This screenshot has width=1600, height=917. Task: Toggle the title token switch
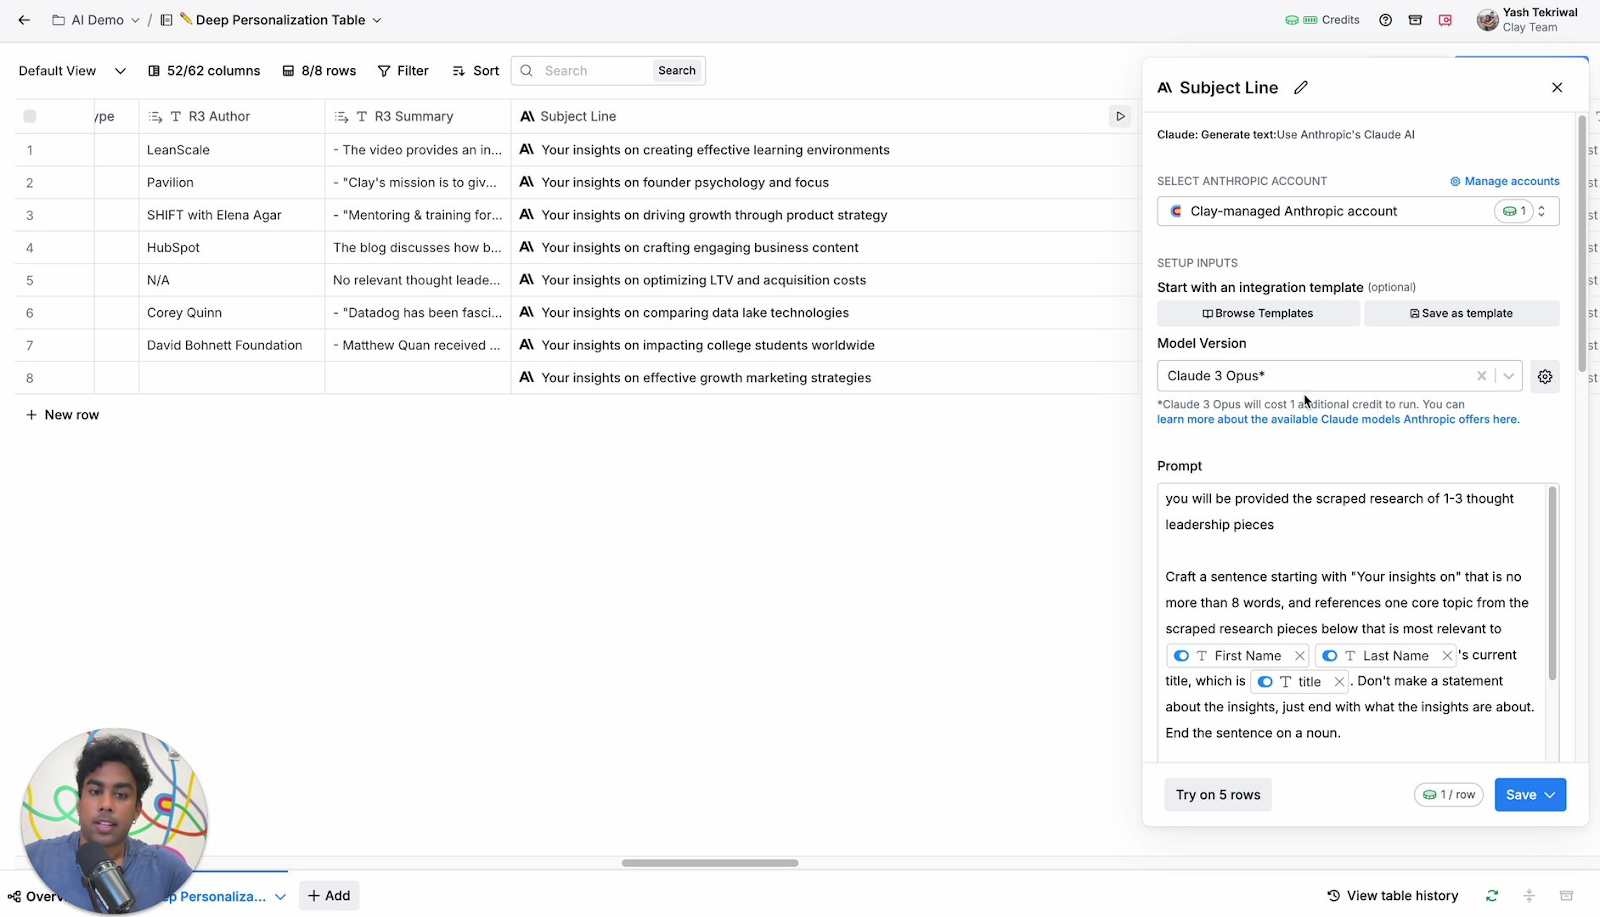click(1265, 682)
